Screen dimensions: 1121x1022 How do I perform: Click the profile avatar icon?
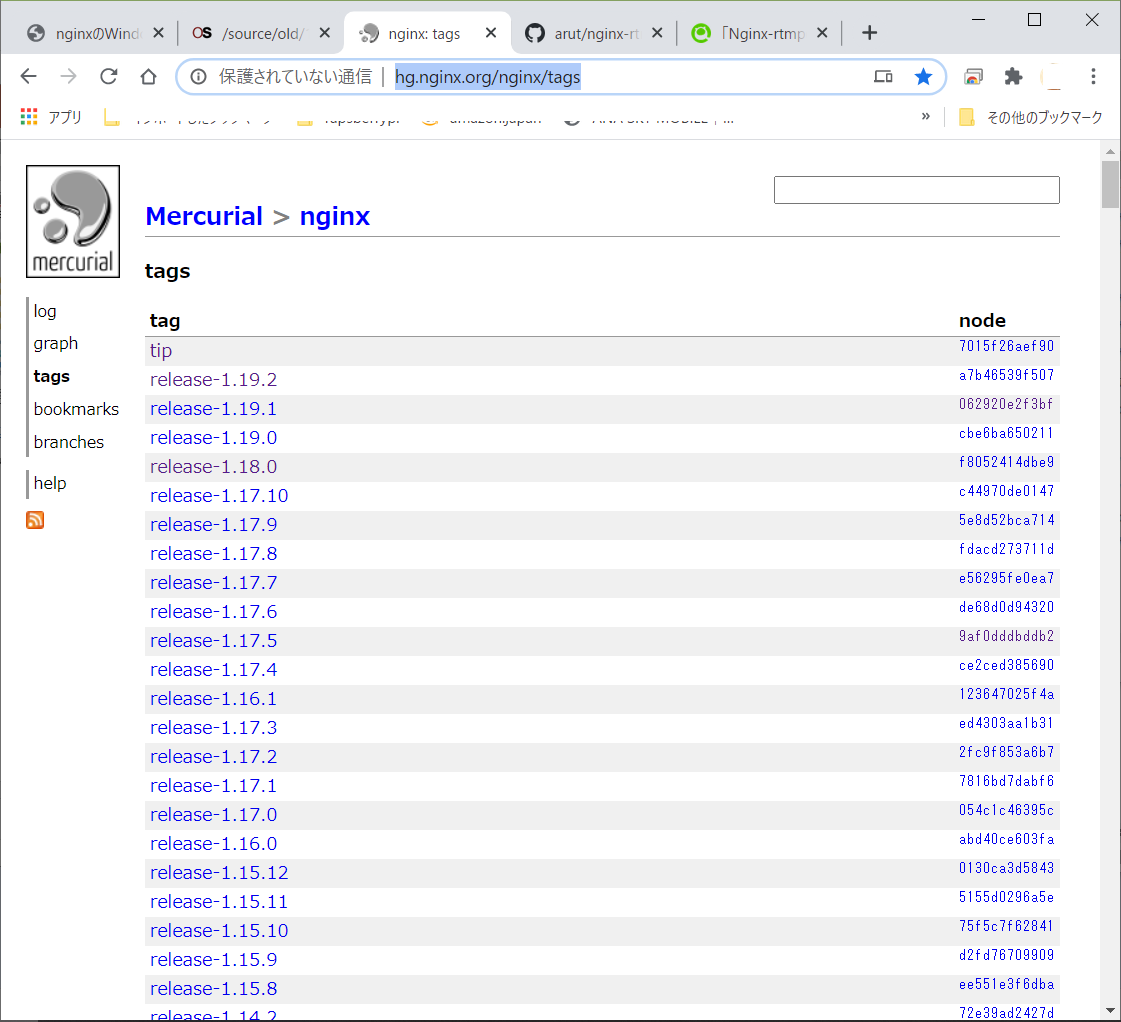[1052, 76]
